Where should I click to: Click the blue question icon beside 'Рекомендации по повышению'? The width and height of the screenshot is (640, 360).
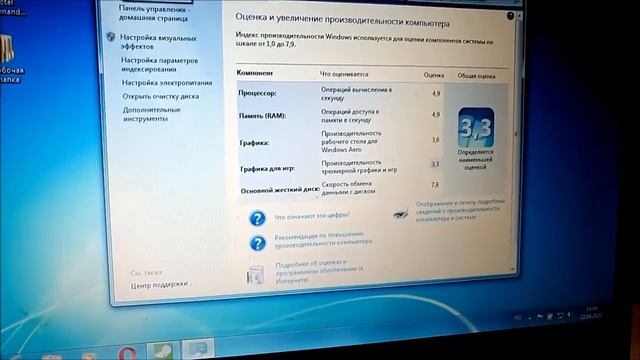pyautogui.click(x=258, y=243)
